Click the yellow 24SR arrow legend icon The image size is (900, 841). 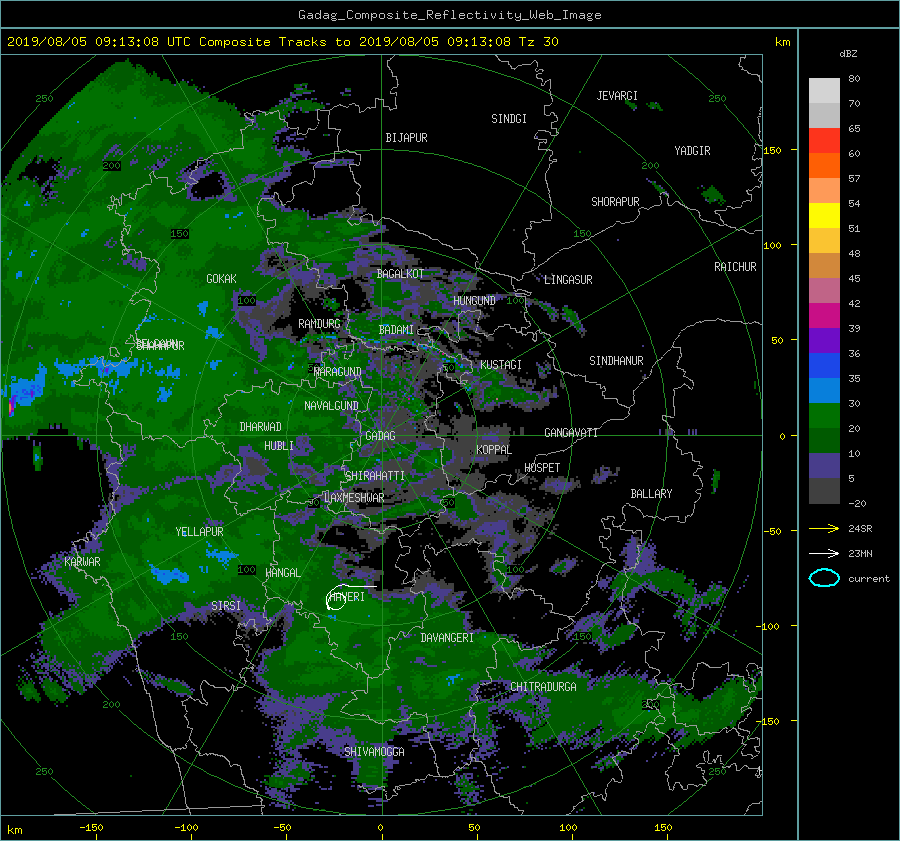pos(824,528)
